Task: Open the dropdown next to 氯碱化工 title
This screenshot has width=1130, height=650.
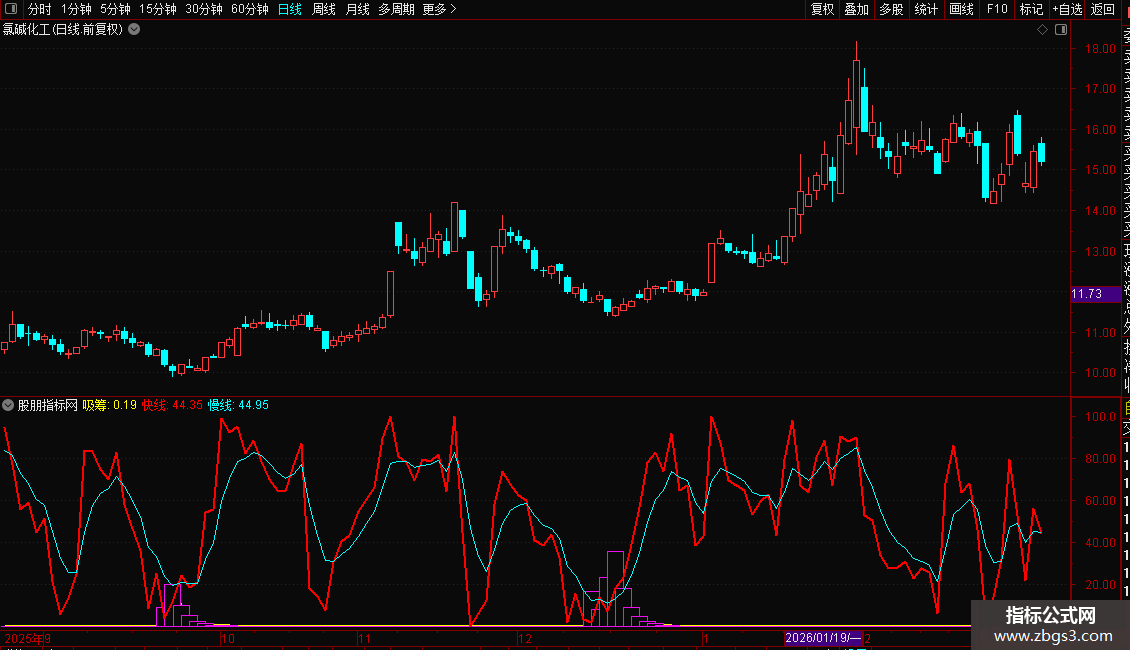Action: (134, 29)
